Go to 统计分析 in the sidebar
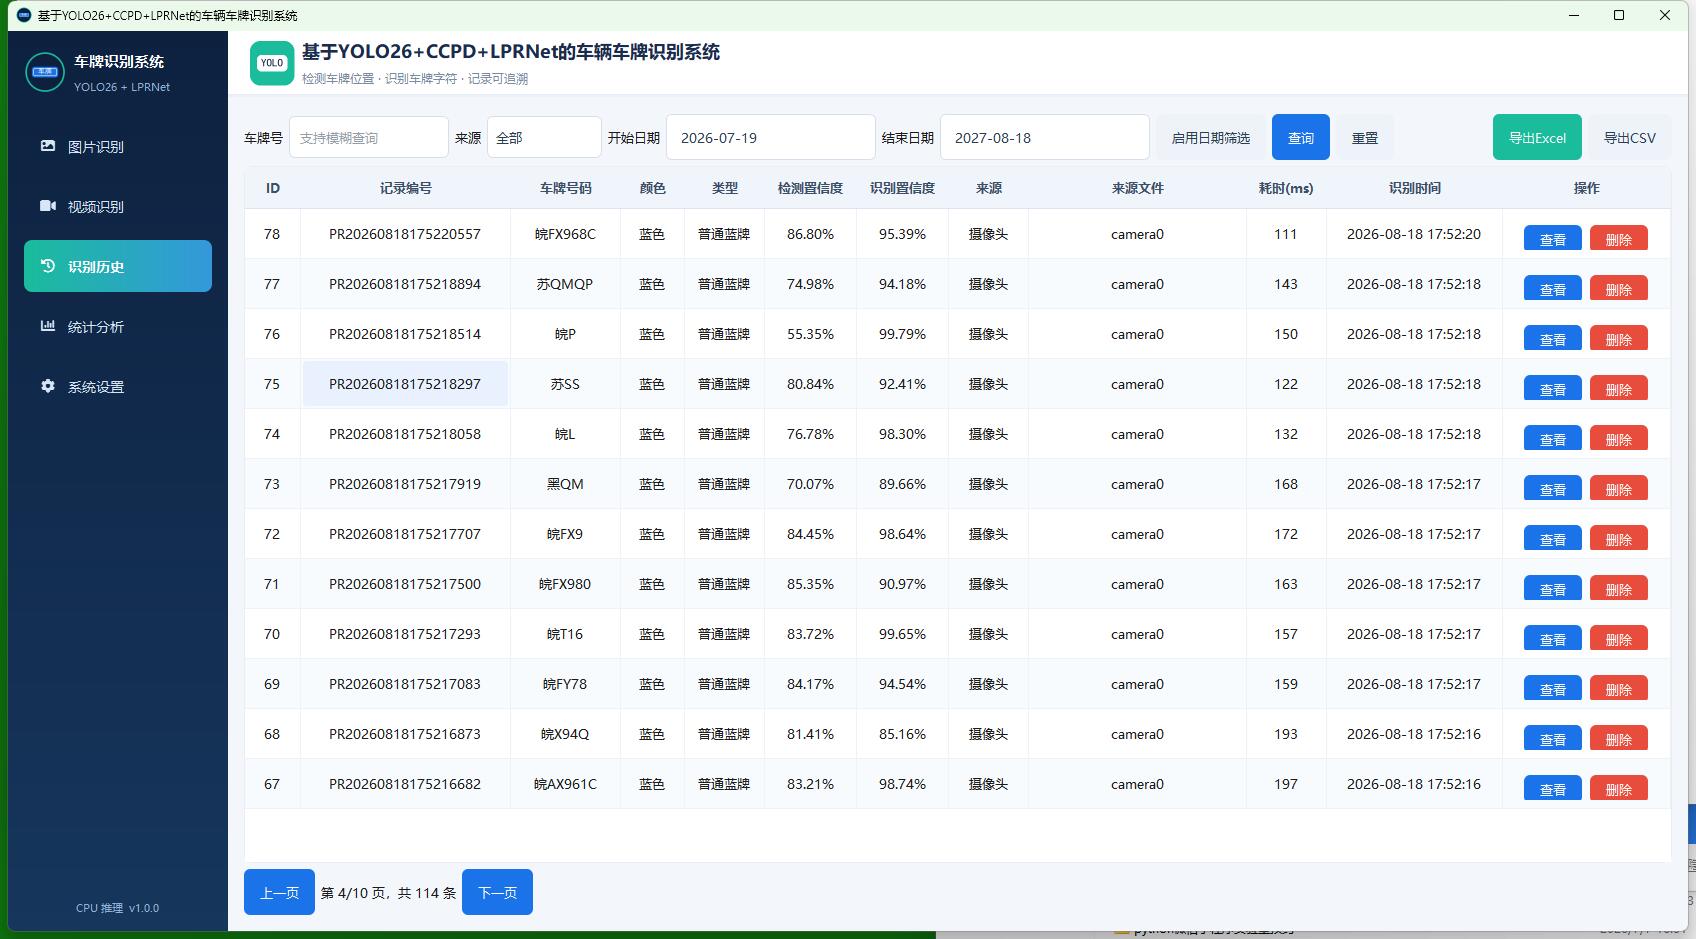 (118, 326)
